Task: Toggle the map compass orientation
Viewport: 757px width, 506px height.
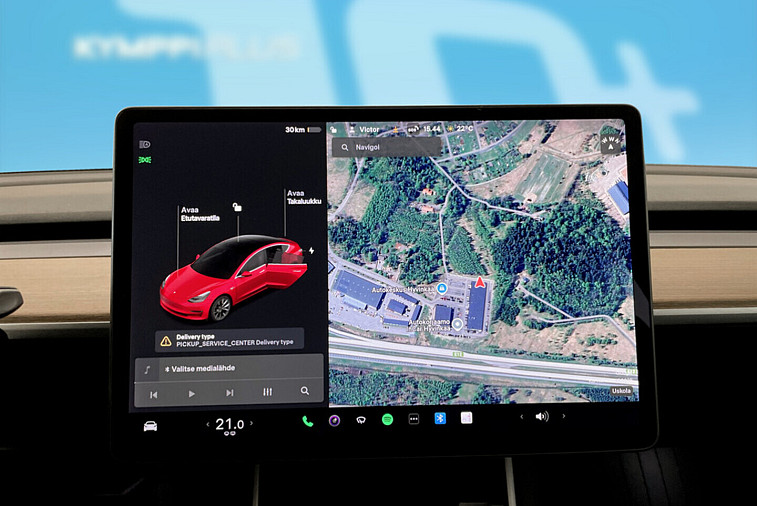Action: pyautogui.click(x=610, y=142)
